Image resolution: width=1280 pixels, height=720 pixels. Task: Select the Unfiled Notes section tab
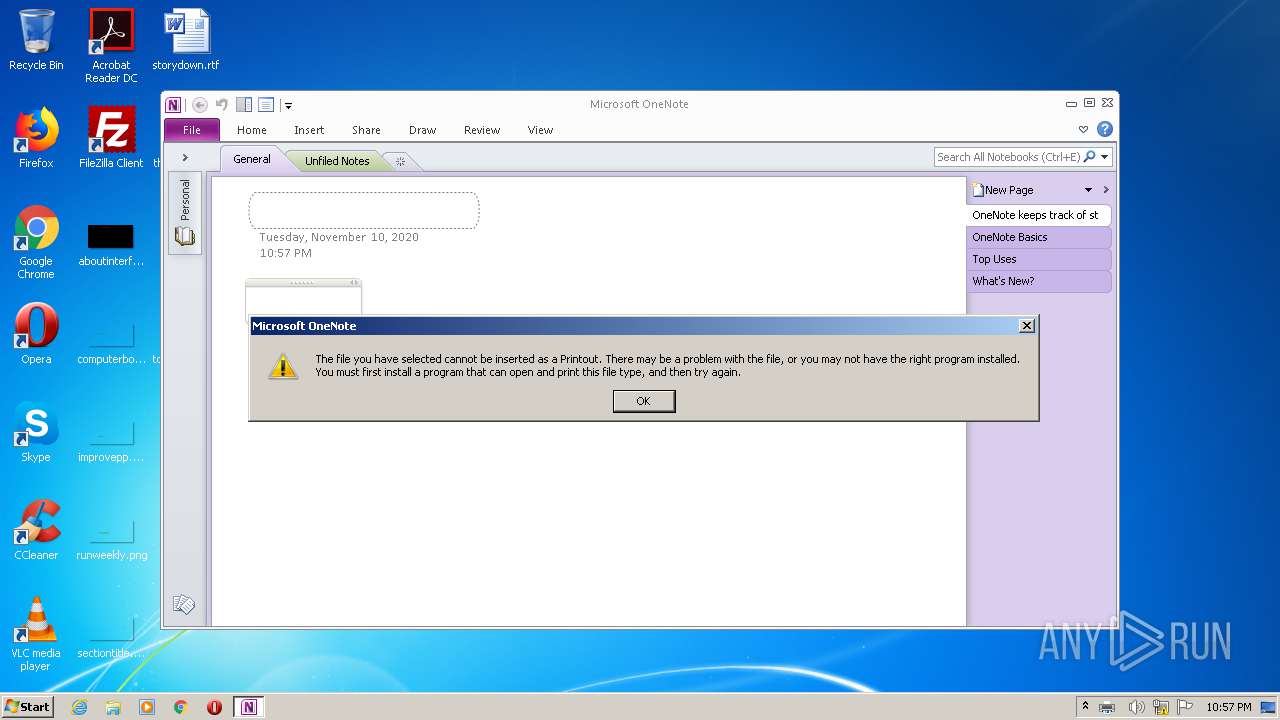pos(337,161)
